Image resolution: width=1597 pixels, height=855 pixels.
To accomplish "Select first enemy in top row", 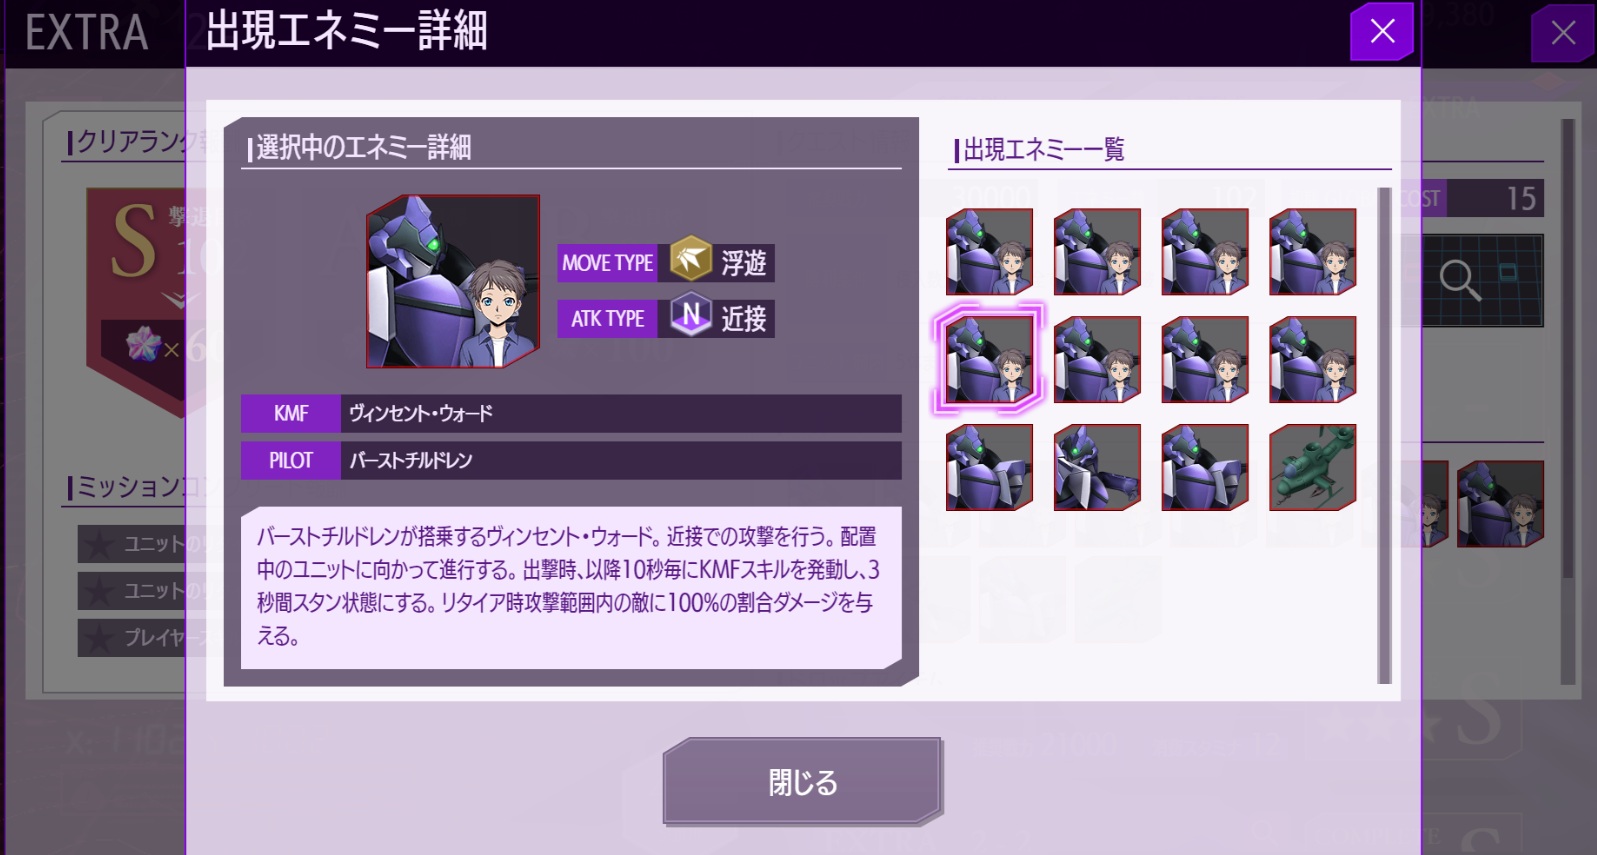I will pos(989,251).
